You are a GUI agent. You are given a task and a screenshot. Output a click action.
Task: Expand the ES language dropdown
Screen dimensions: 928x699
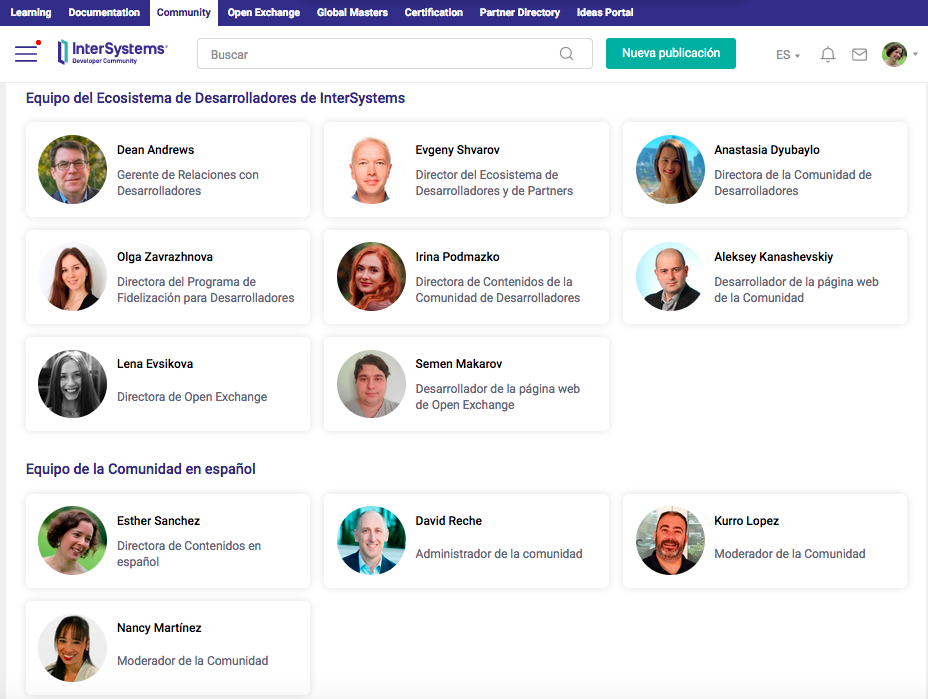[x=788, y=55]
